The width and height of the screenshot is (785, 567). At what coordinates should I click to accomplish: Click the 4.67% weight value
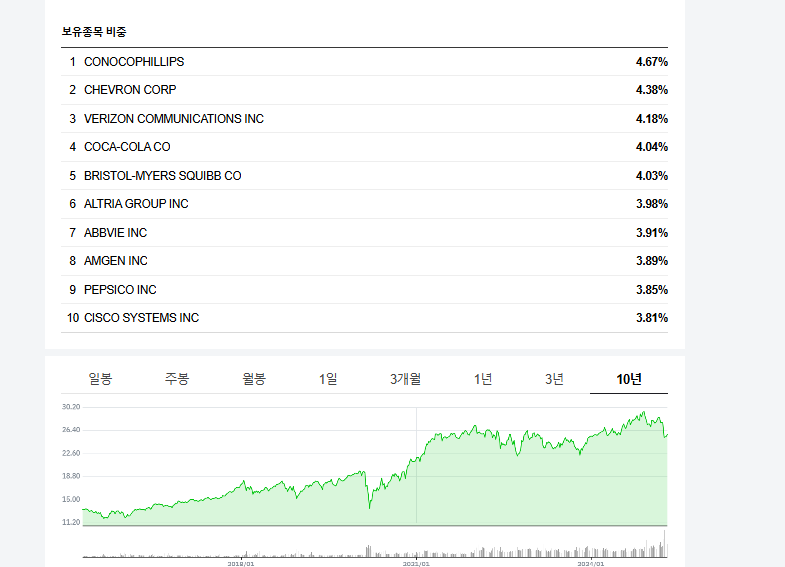pos(652,62)
